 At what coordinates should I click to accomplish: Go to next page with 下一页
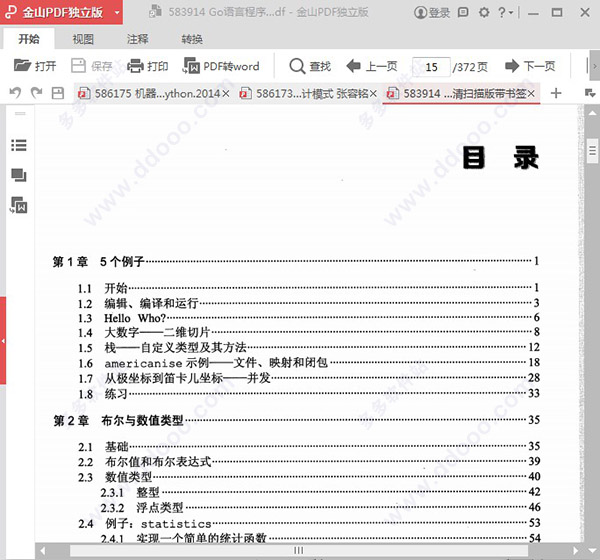530,66
